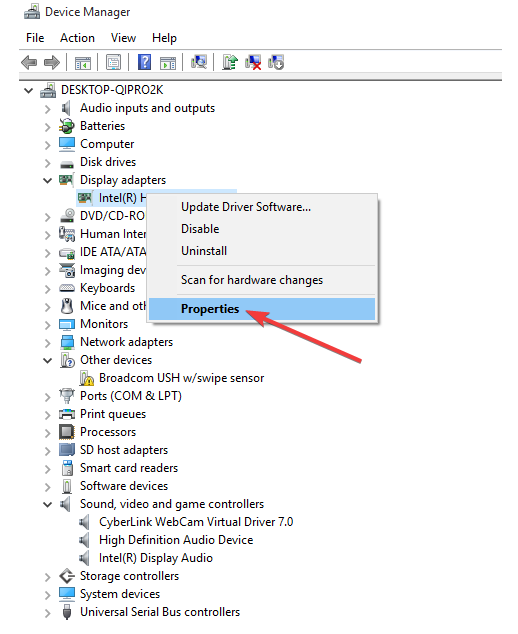This screenshot has width=518, height=634.
Task: Click the Storage controllers icon
Action: point(67,576)
